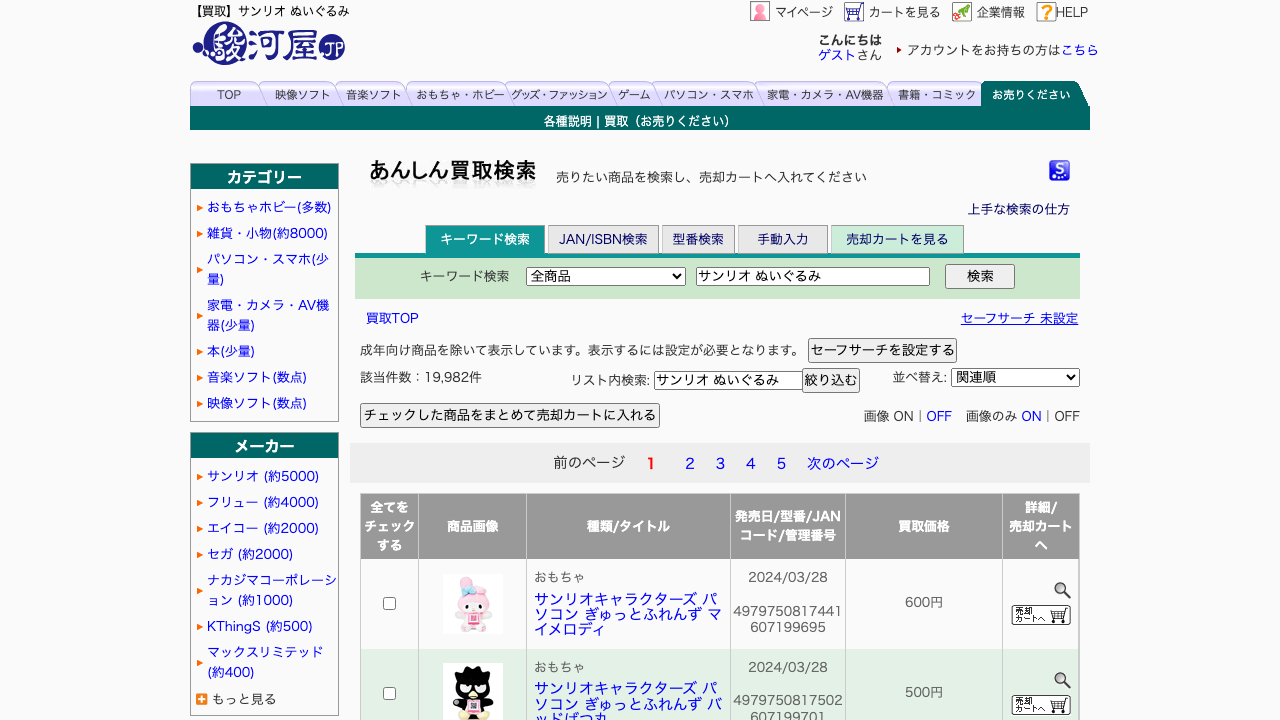The height and width of the screenshot is (720, 1280).
Task: Go to results page 3
Action: pos(720,463)
